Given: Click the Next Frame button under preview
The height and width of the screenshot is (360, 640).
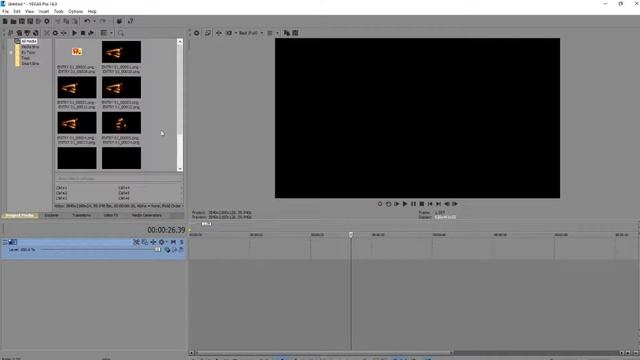Looking at the screenshot, I should pos(455,204).
